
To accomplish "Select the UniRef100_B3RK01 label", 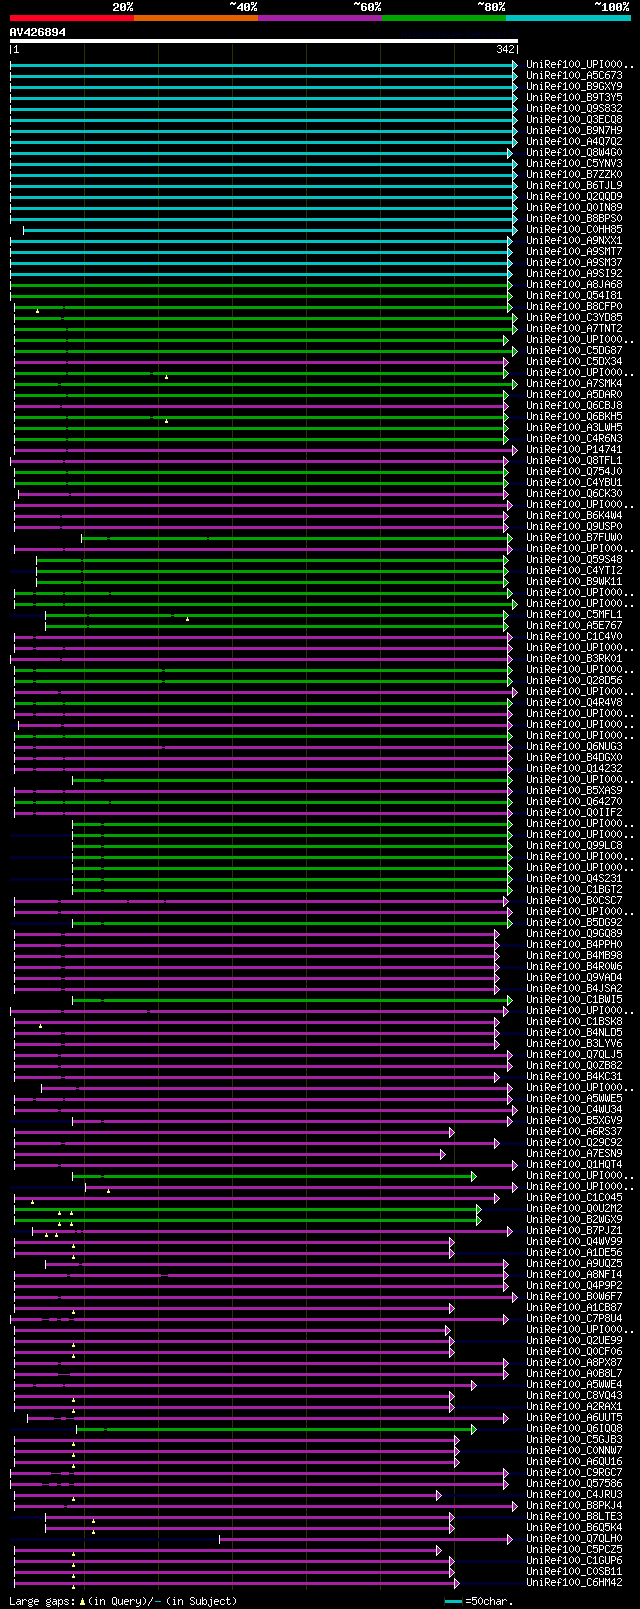I will [x=574, y=658].
